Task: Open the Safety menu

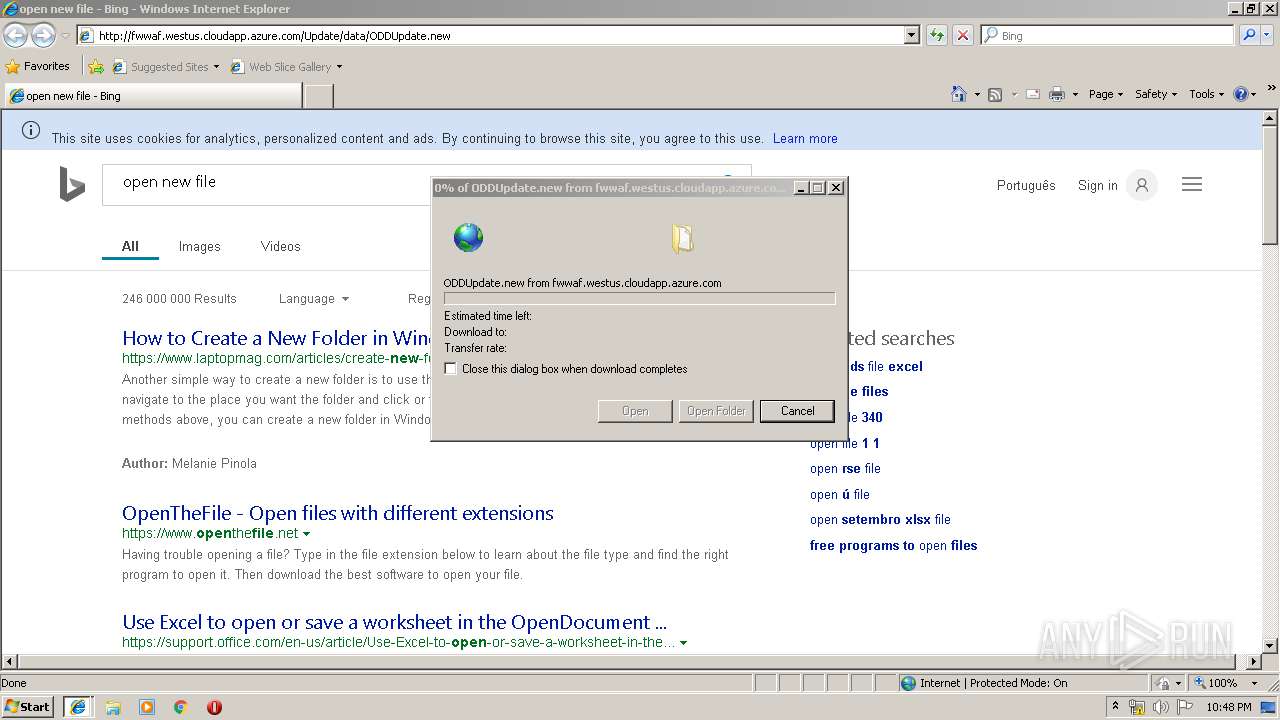Action: coord(1155,94)
